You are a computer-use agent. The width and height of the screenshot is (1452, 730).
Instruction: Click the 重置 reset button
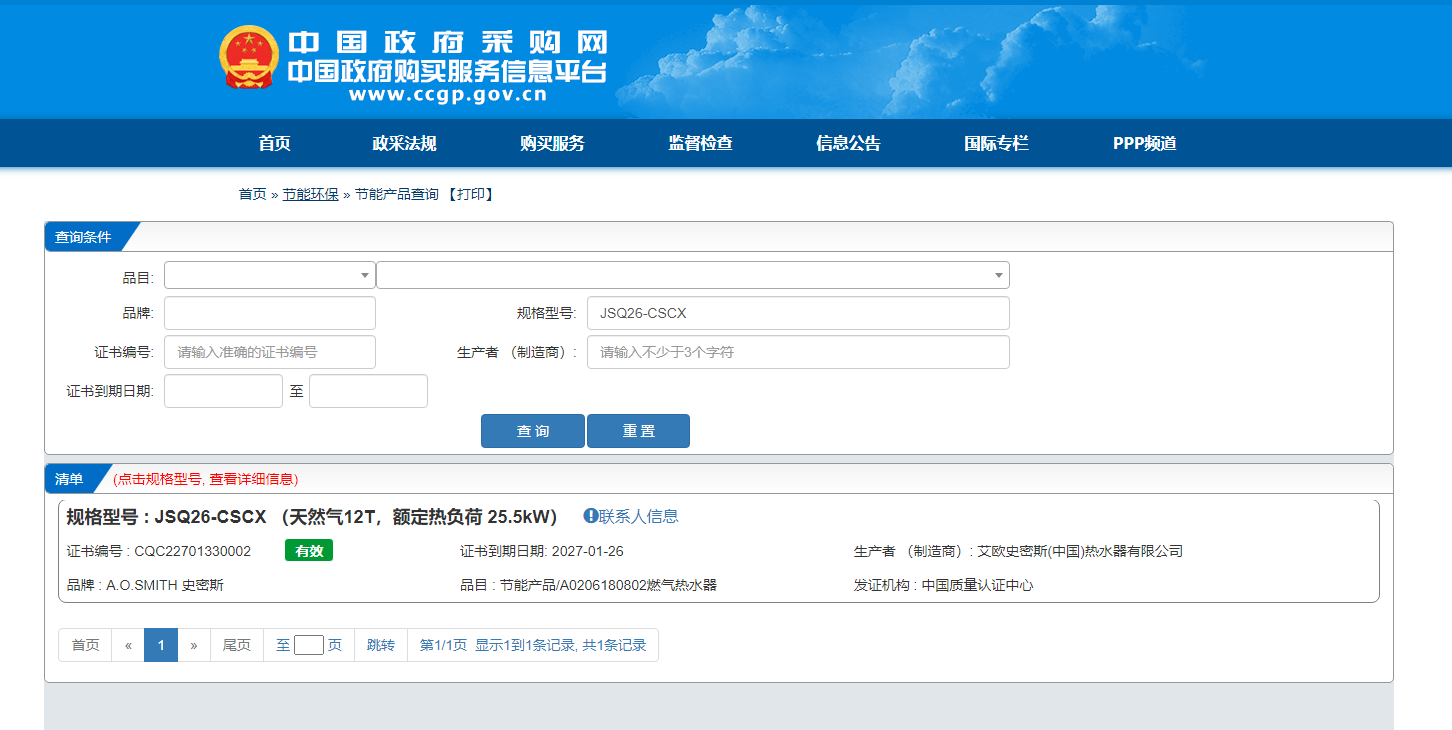(x=638, y=431)
